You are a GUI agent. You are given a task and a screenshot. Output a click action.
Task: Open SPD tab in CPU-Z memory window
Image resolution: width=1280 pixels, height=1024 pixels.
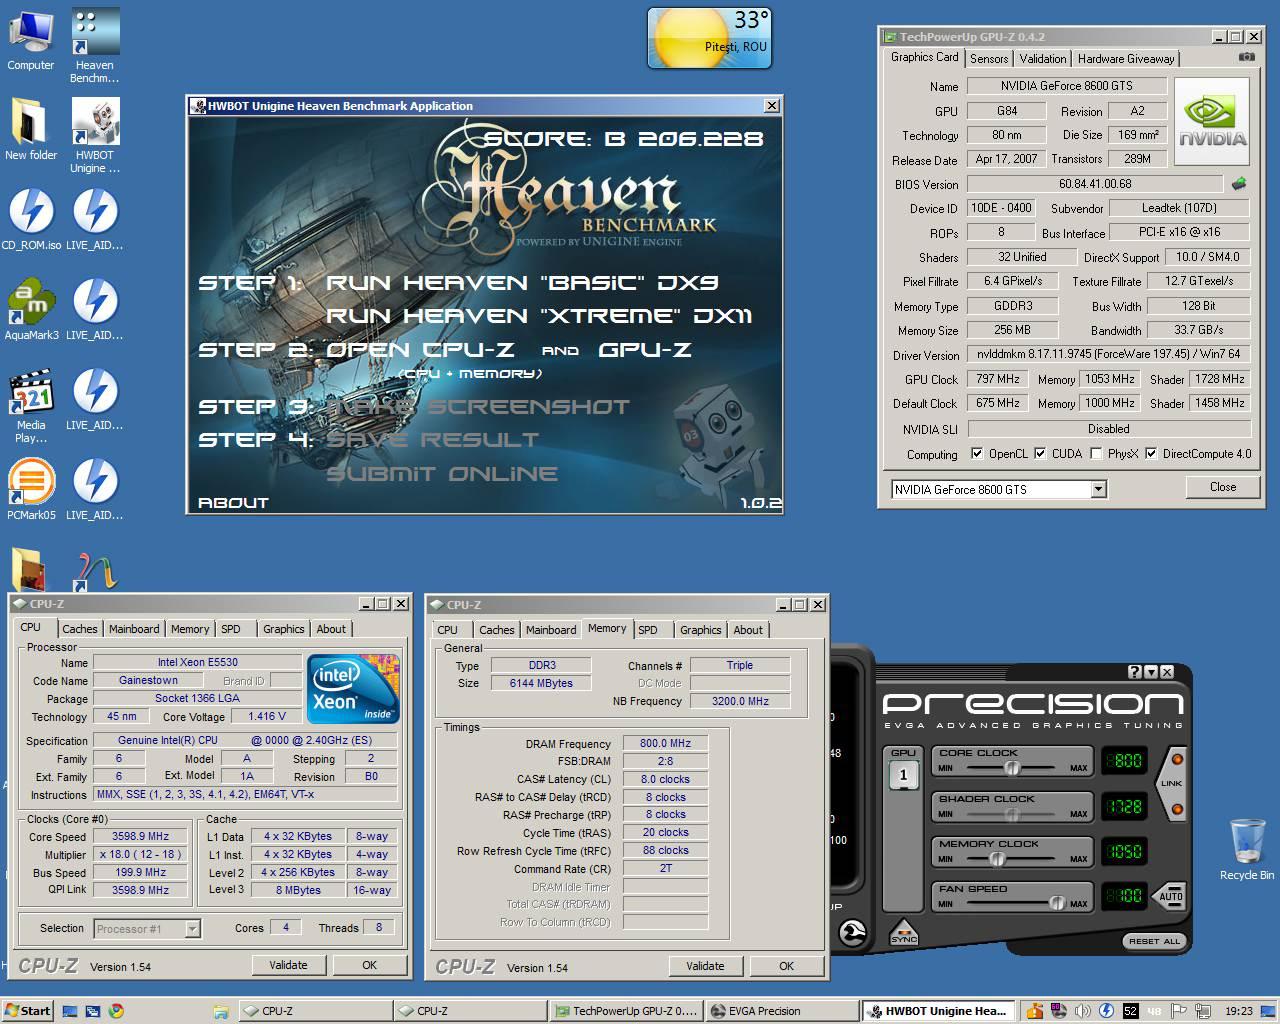tap(648, 630)
